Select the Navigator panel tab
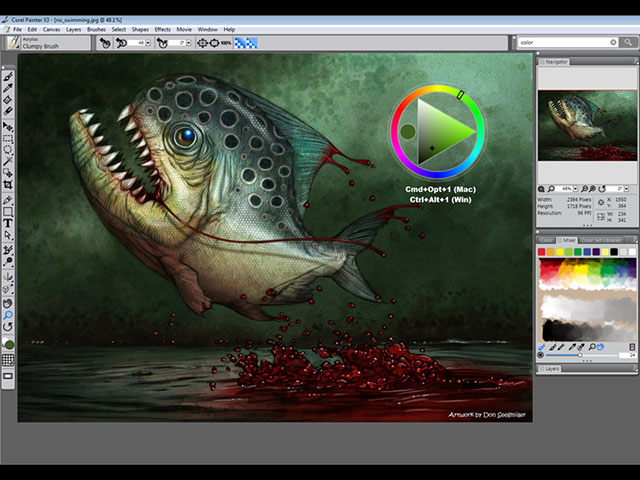Viewport: 640px width, 480px height. point(554,62)
